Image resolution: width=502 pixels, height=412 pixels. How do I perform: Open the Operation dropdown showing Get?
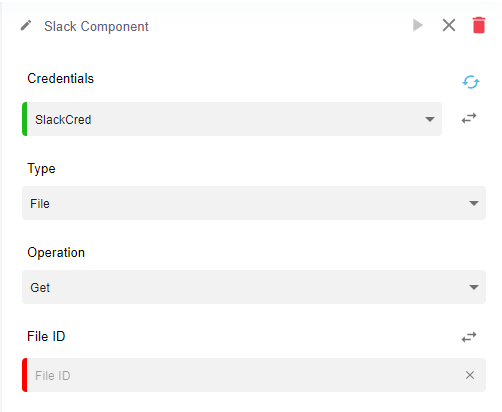coord(254,287)
